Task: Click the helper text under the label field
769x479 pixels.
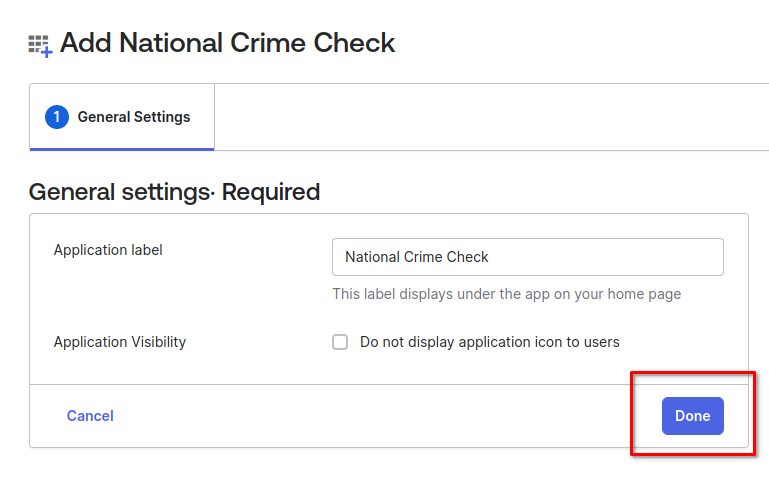Action: (x=506, y=294)
